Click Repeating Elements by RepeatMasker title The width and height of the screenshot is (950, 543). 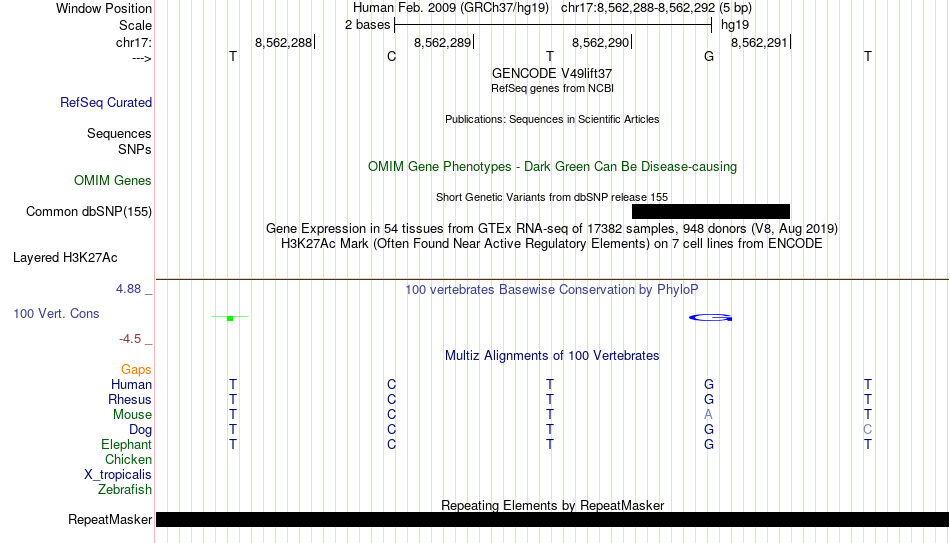[x=552, y=505]
